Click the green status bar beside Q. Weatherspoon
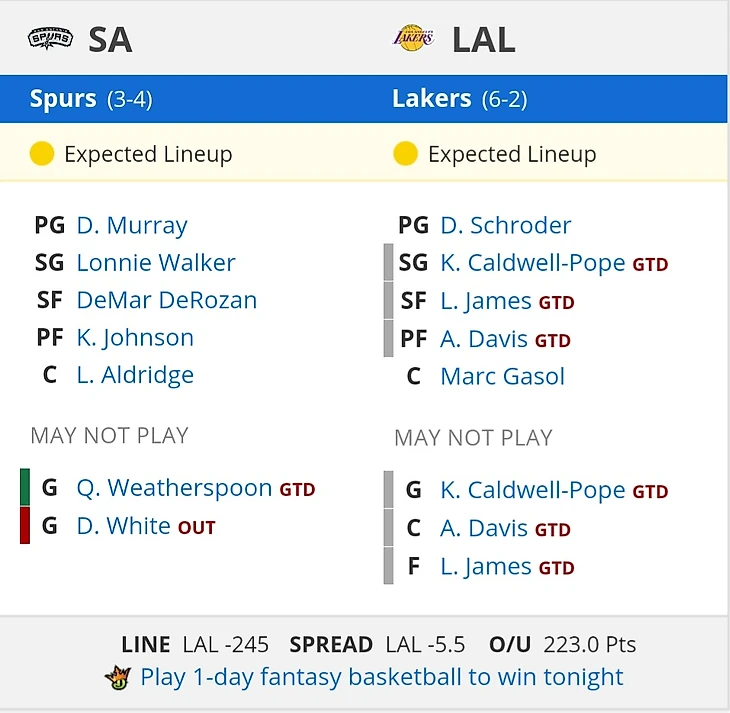The width and height of the screenshot is (730, 713). click(25, 487)
